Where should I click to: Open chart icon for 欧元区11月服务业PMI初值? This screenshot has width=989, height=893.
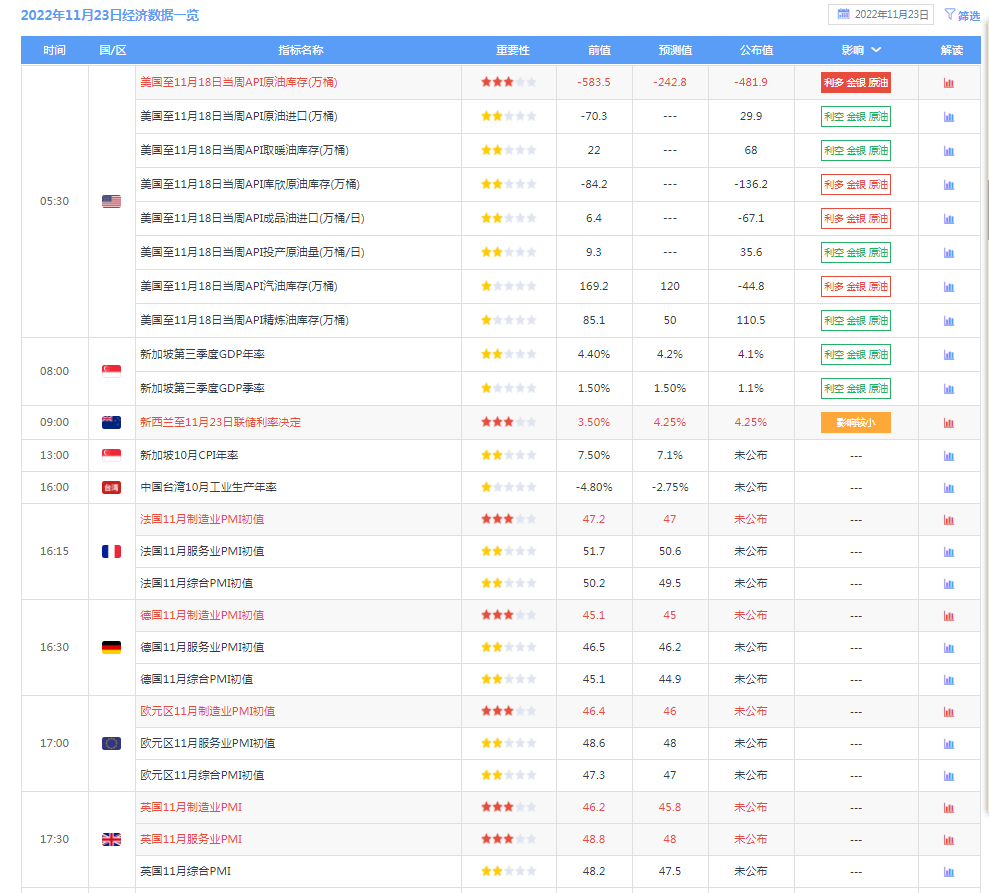[x=949, y=744]
